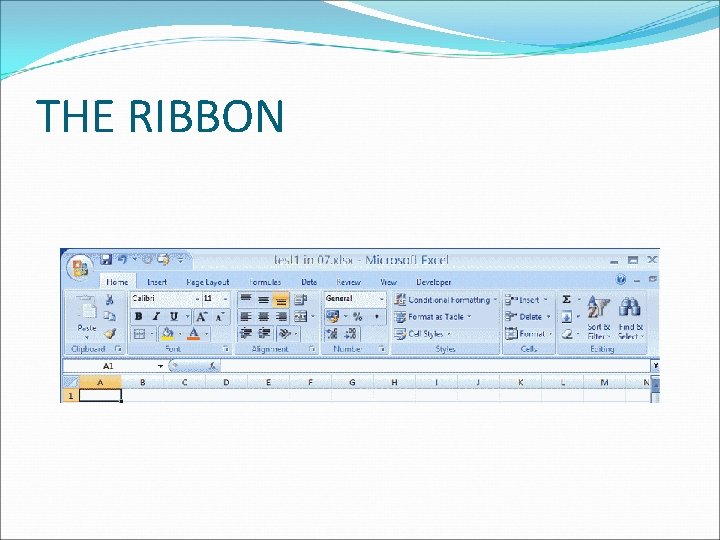
Task: Toggle Align Text Left
Action: click(x=246, y=316)
